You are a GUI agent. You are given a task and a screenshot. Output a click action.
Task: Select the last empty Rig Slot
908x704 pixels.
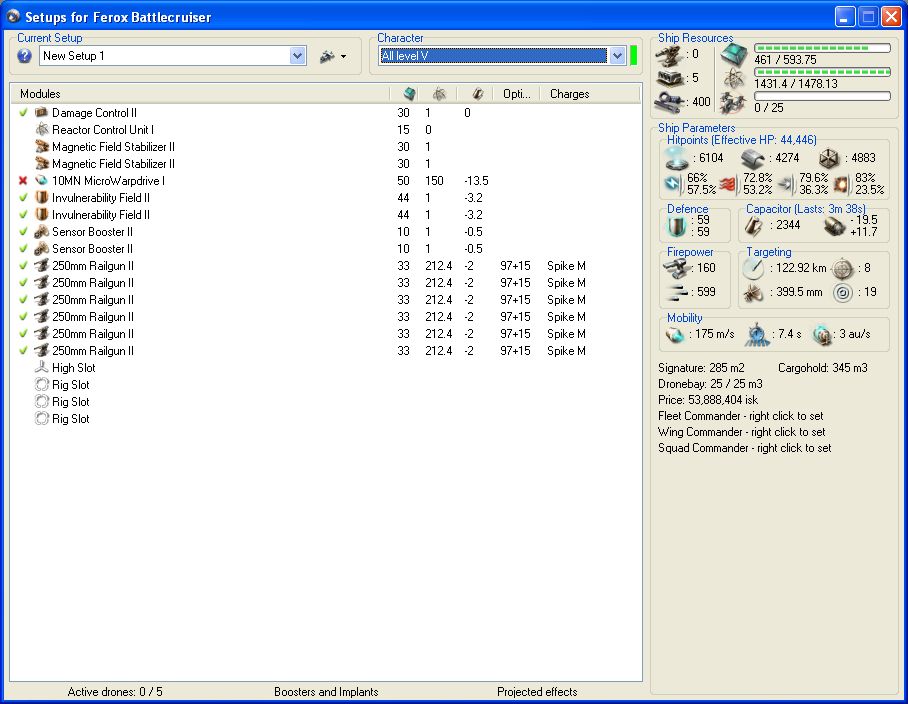coord(325,419)
